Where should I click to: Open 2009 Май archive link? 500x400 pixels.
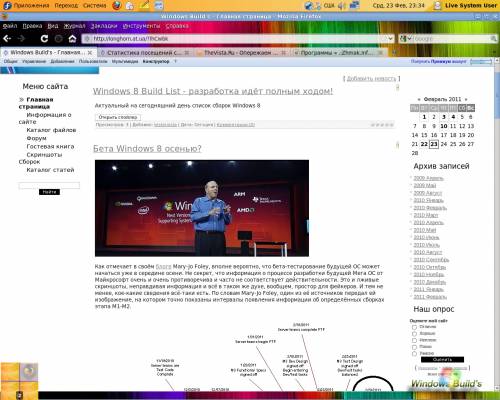coord(425,185)
